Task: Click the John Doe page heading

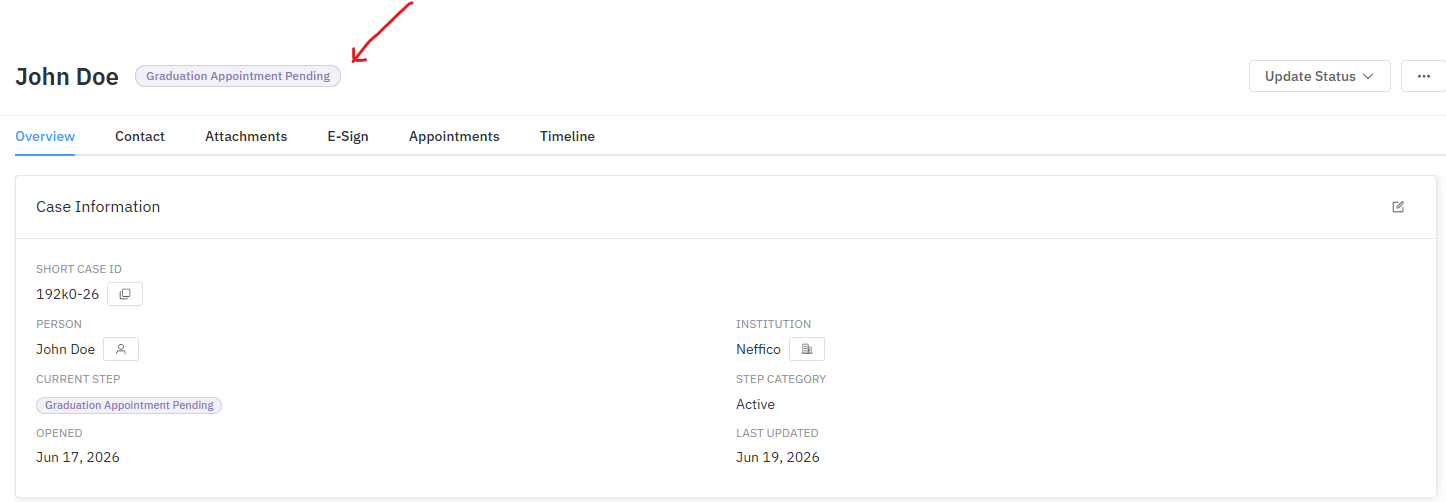Action: [x=67, y=76]
